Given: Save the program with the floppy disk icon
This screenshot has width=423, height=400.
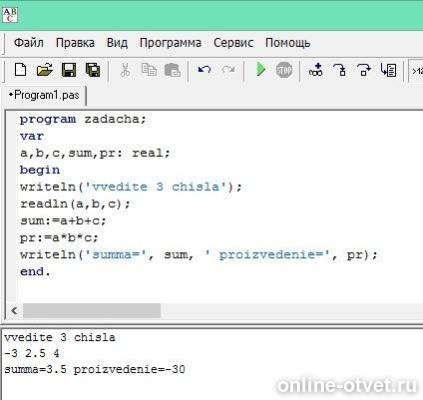Looking at the screenshot, I should coord(69,70).
